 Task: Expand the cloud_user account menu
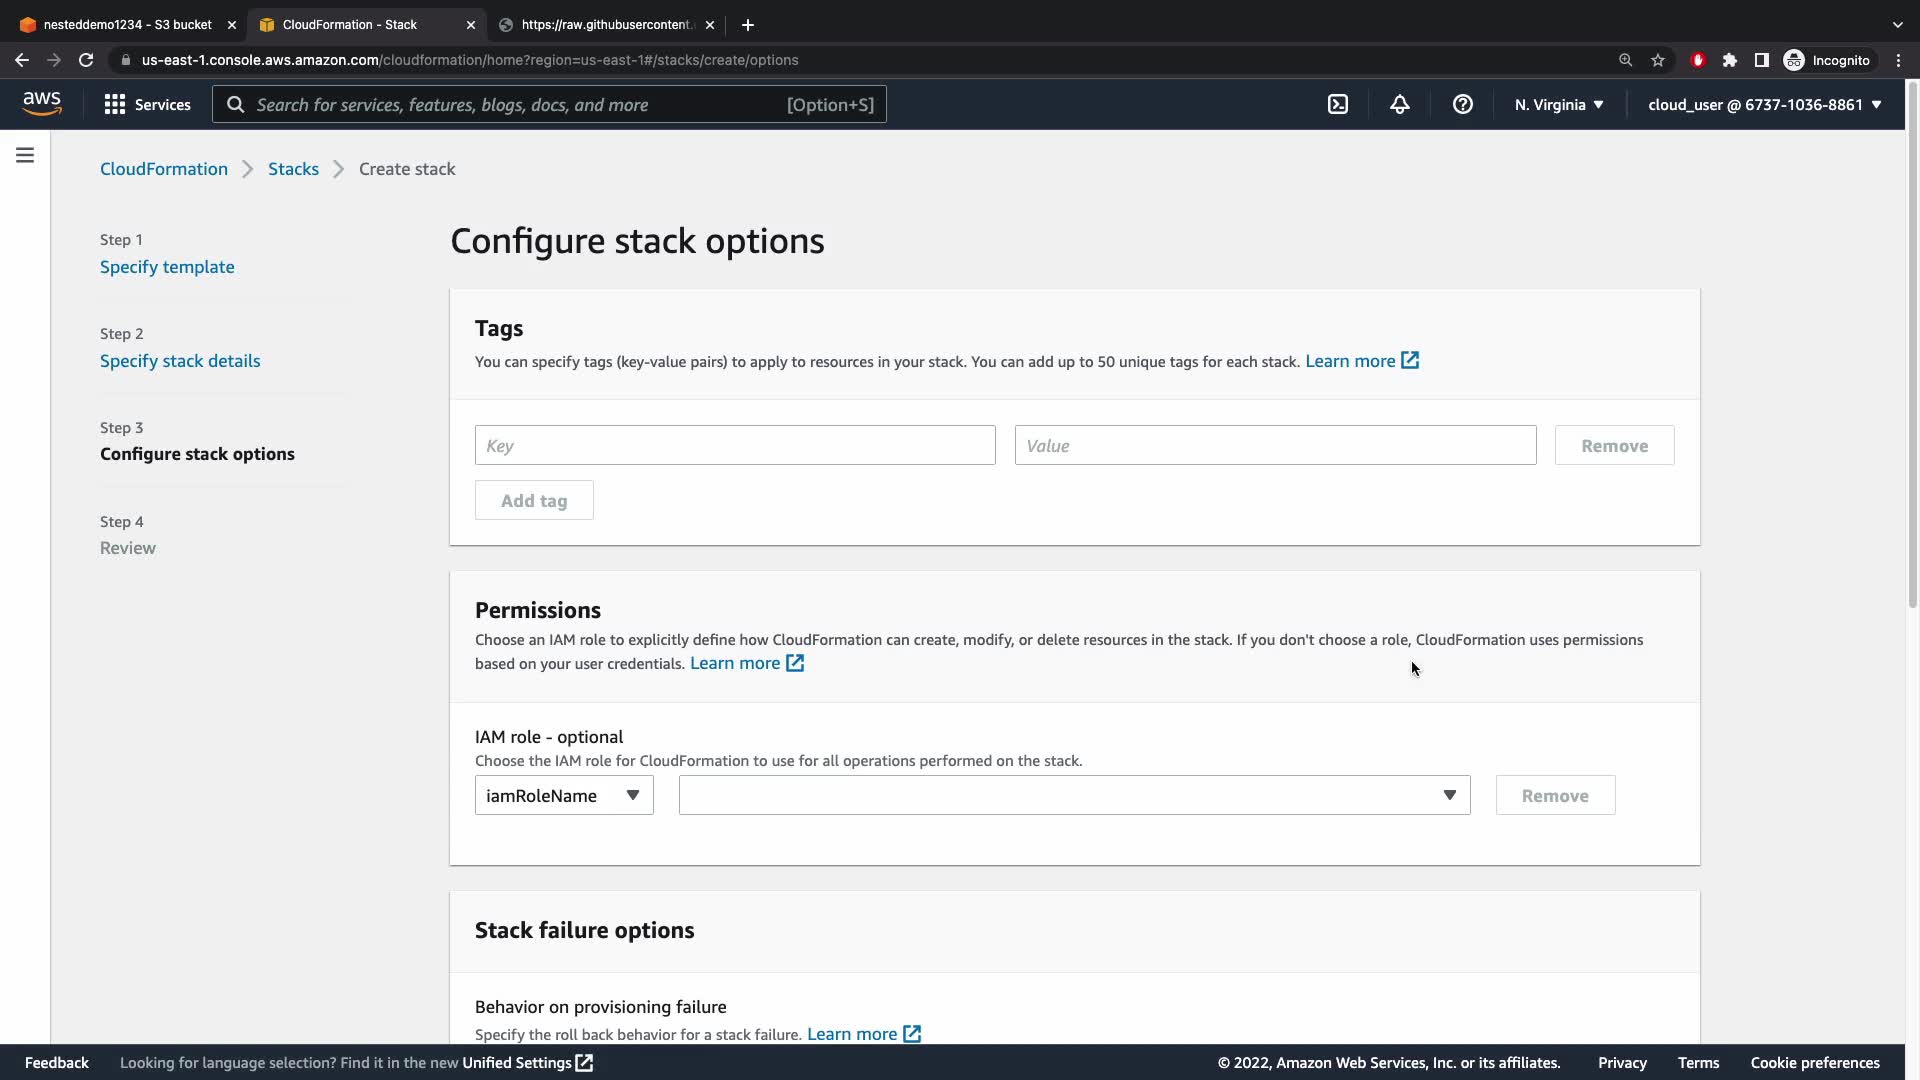[x=1764, y=104]
